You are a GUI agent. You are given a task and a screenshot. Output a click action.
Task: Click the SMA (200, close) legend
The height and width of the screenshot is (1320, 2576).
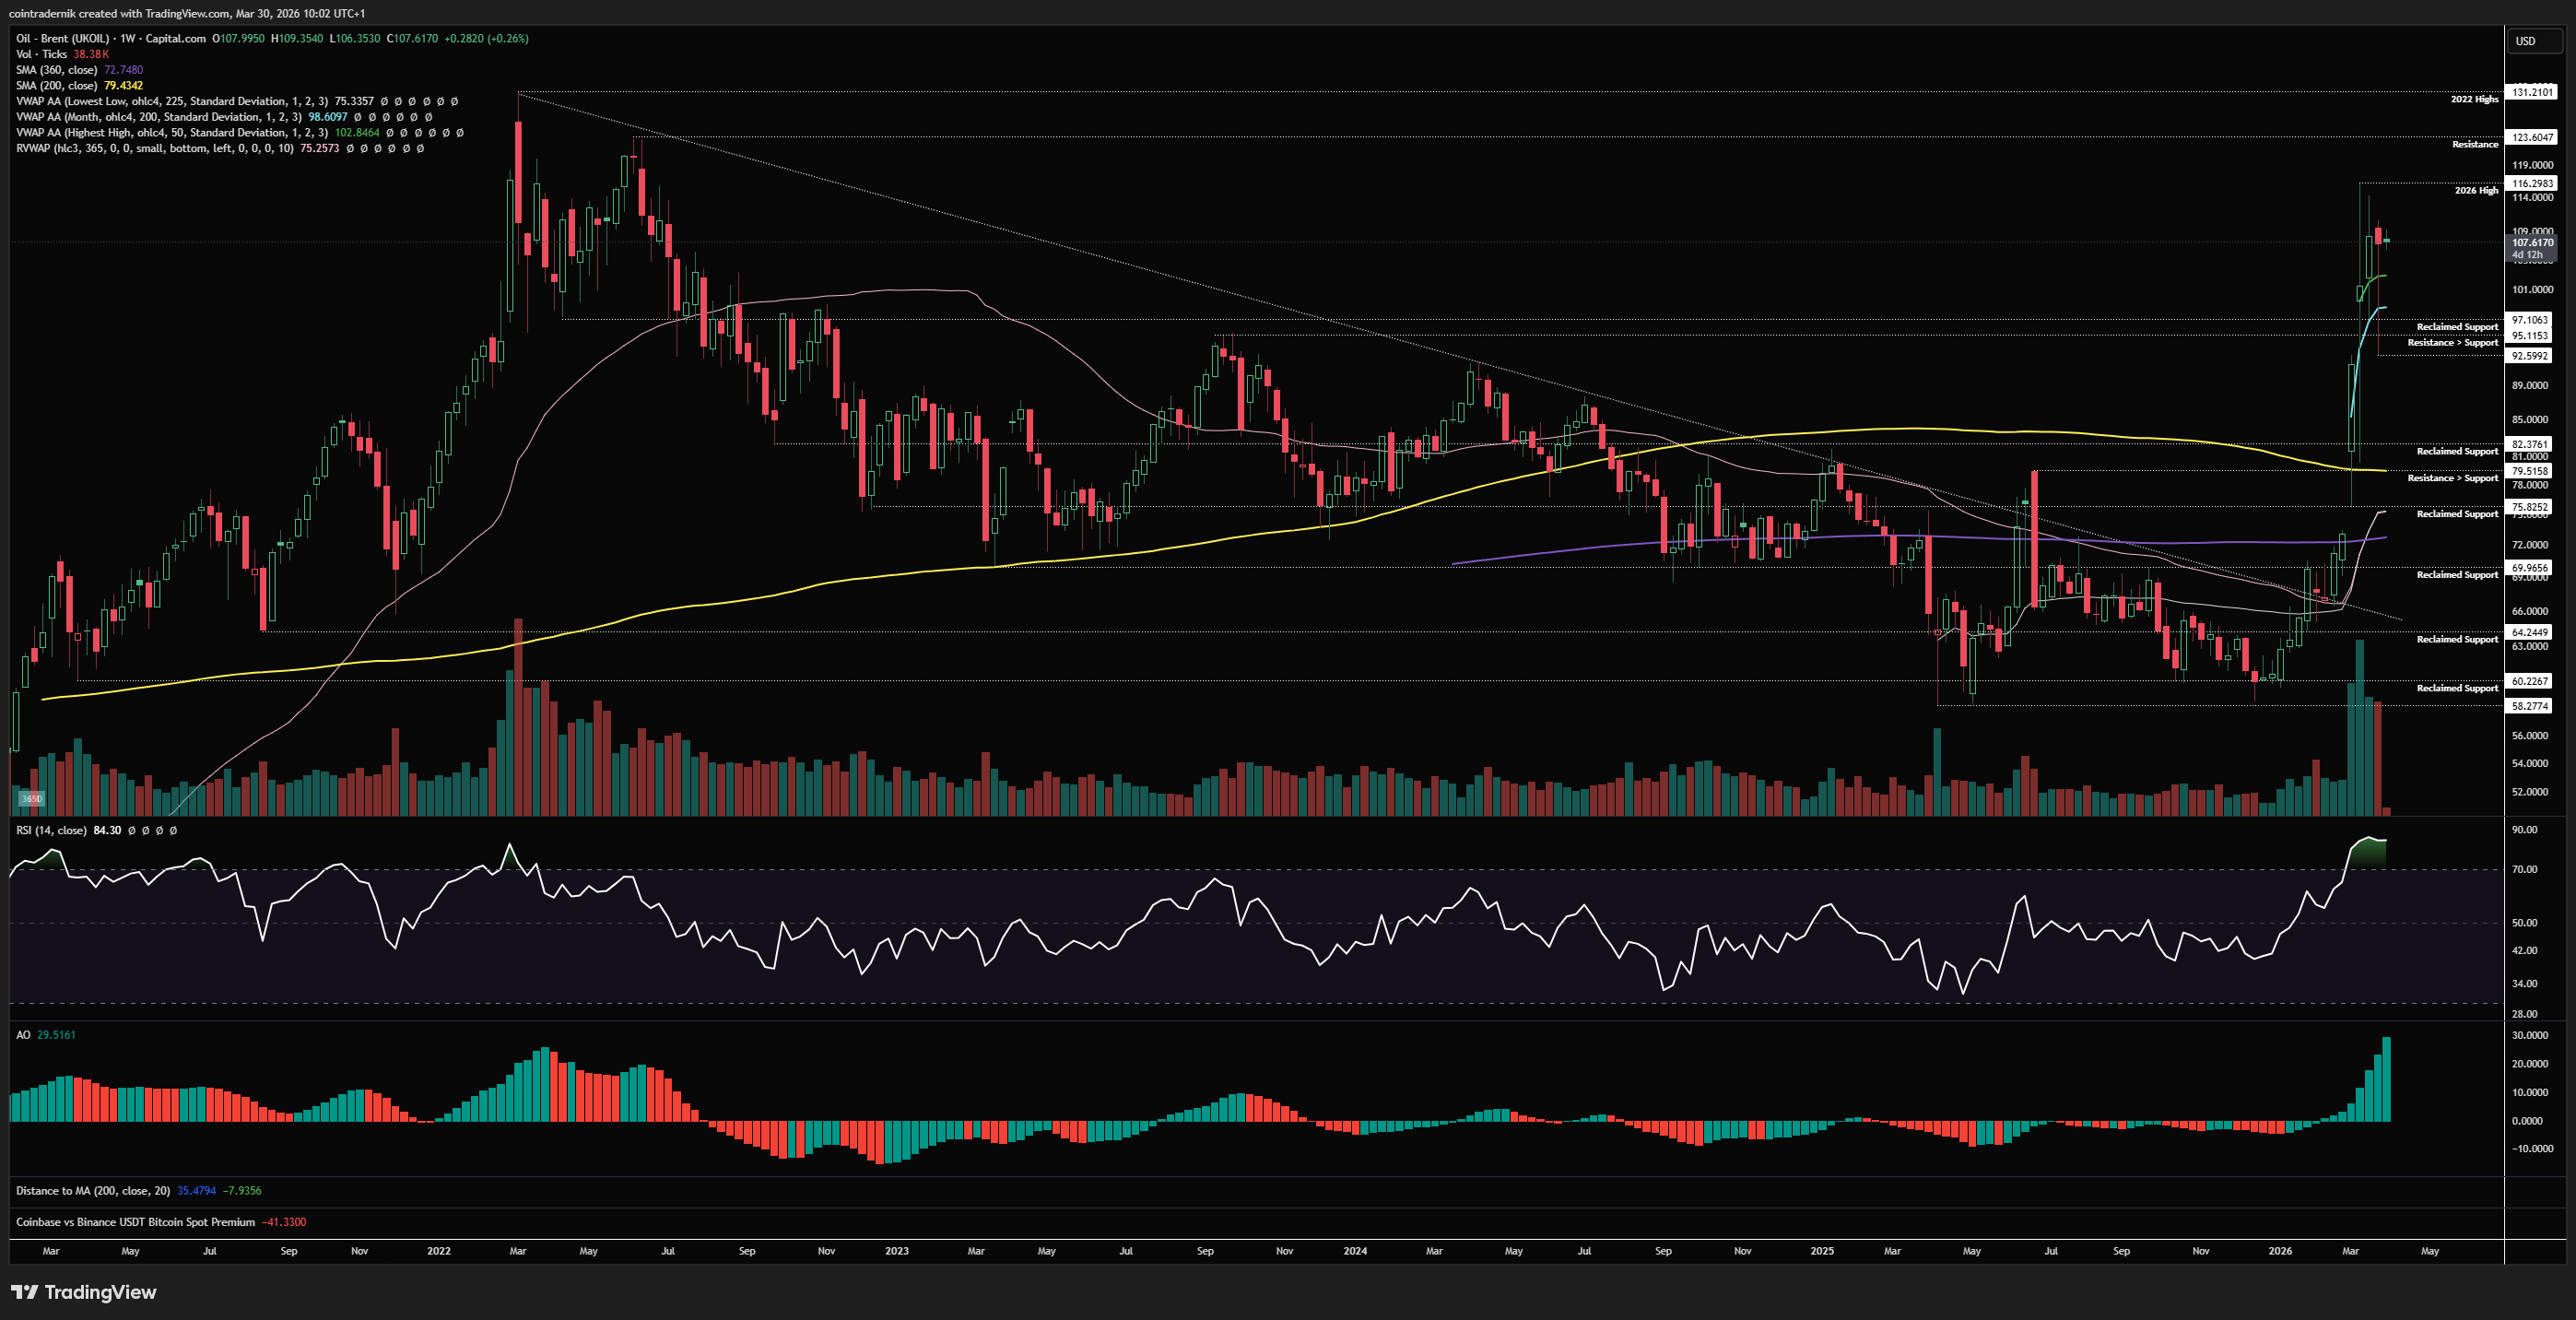pos(56,85)
